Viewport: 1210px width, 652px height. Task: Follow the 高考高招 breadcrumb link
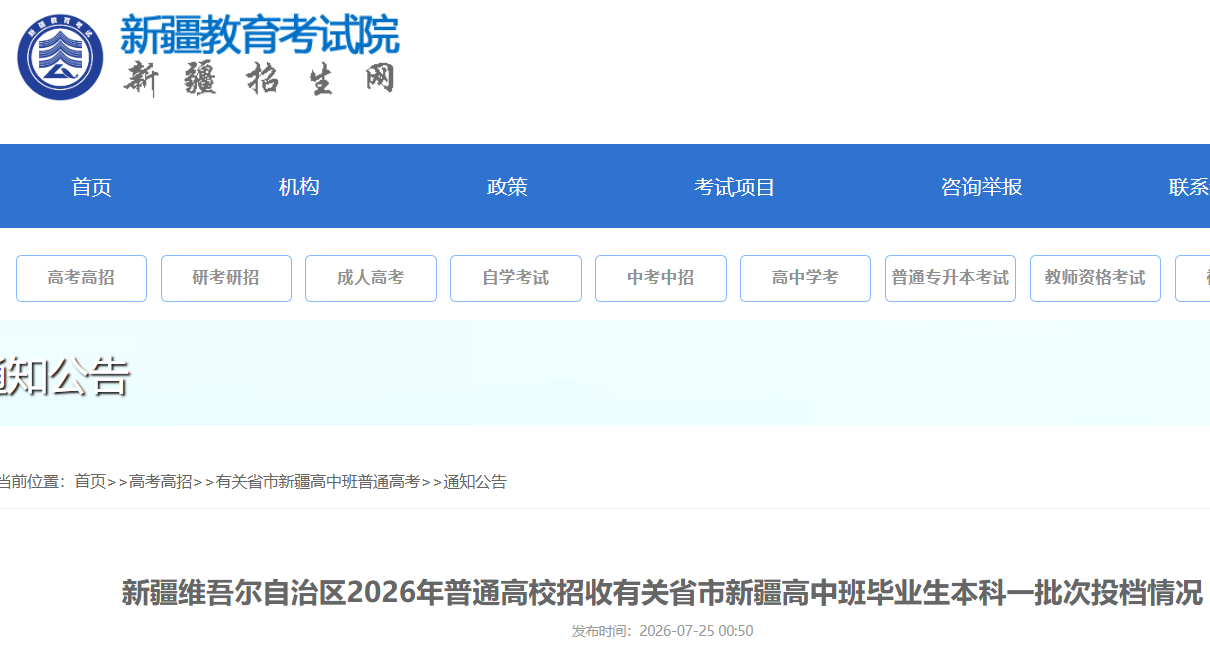161,482
